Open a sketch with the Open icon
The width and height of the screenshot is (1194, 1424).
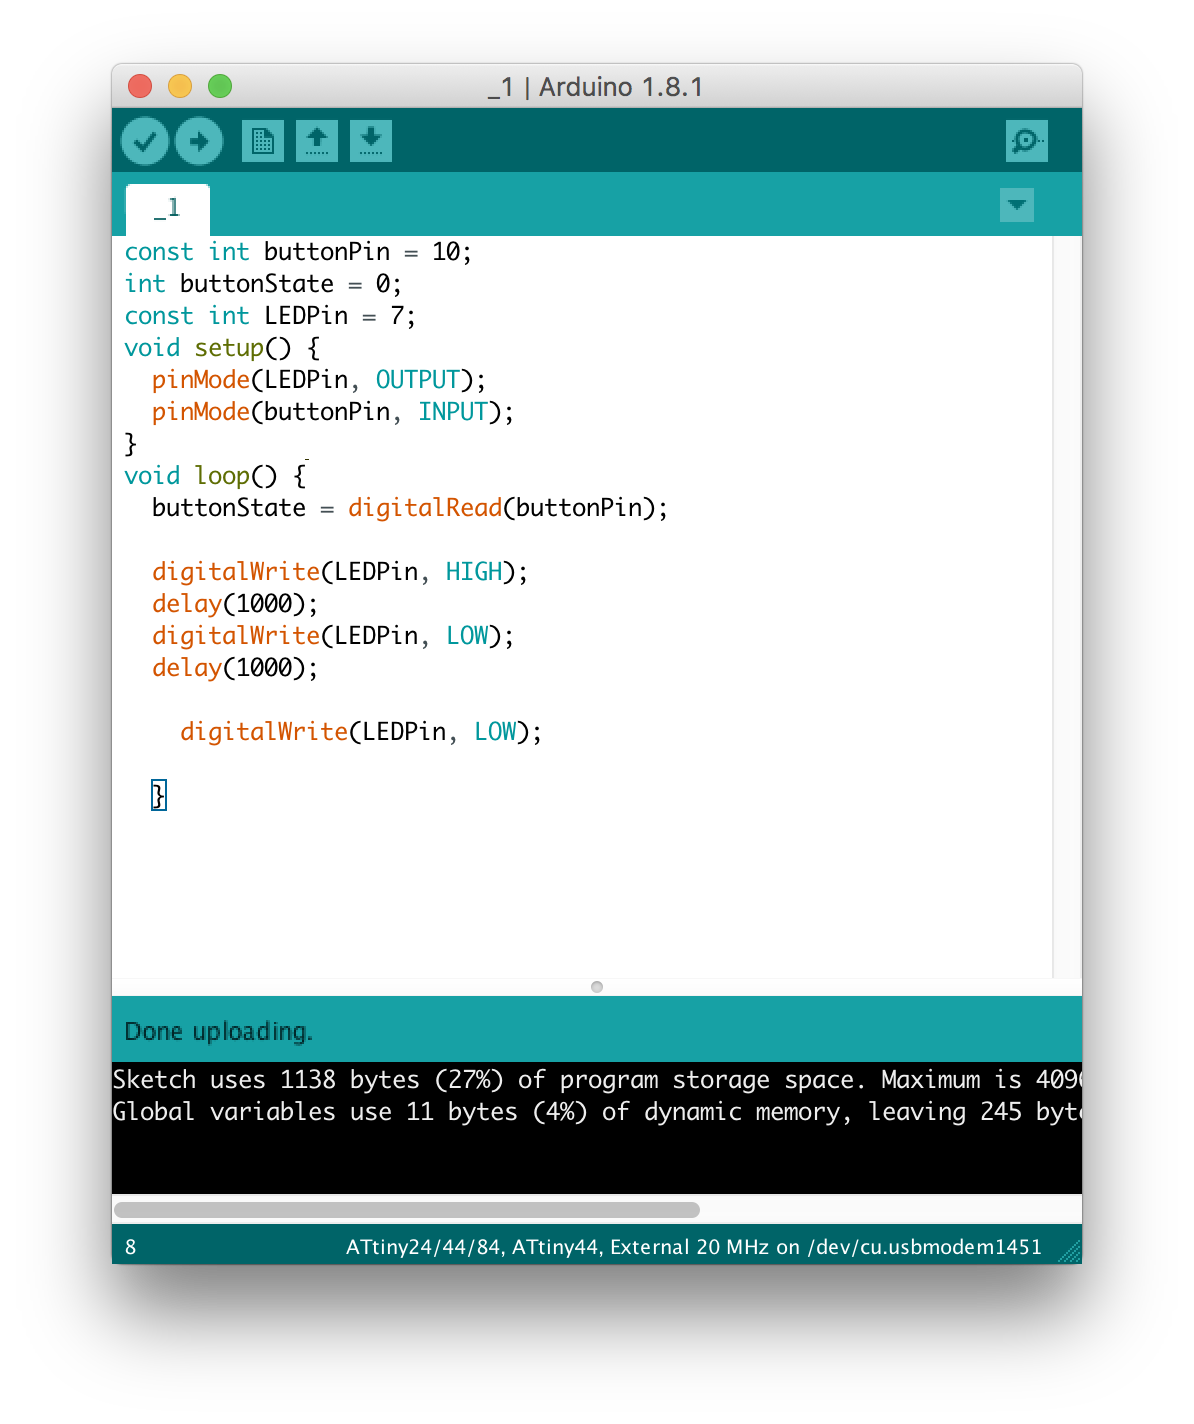point(317,141)
